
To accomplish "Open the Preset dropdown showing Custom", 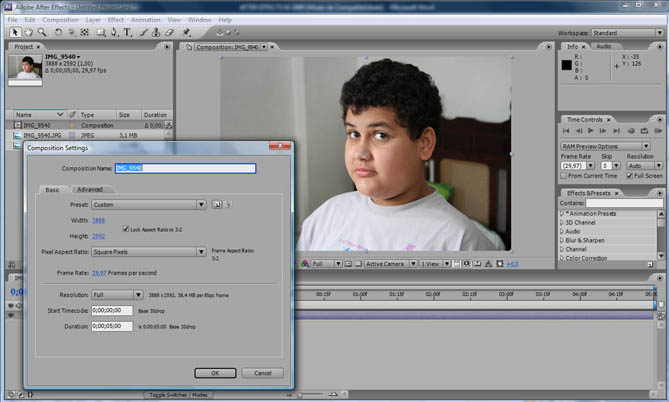I will [x=149, y=204].
